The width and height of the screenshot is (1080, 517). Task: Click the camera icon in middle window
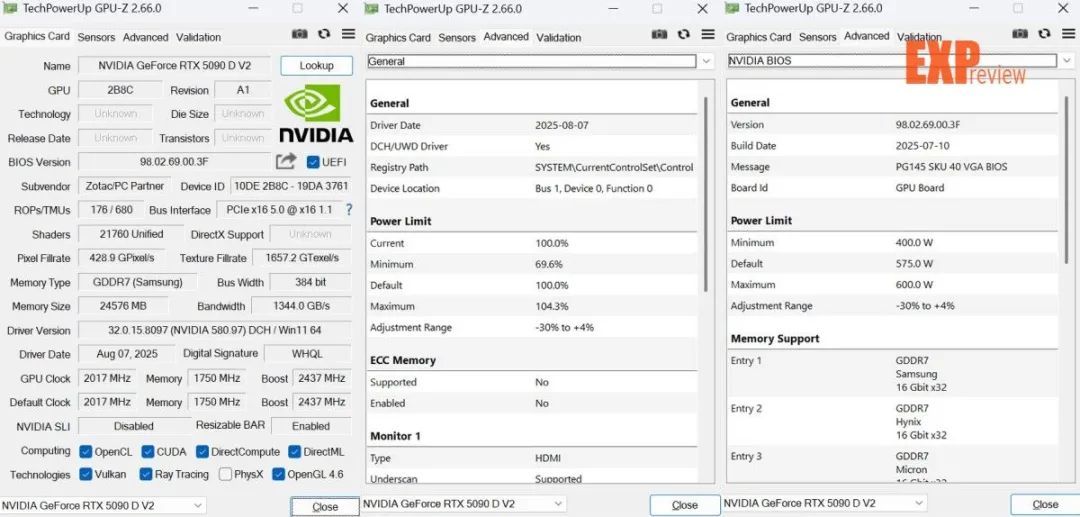coord(660,34)
